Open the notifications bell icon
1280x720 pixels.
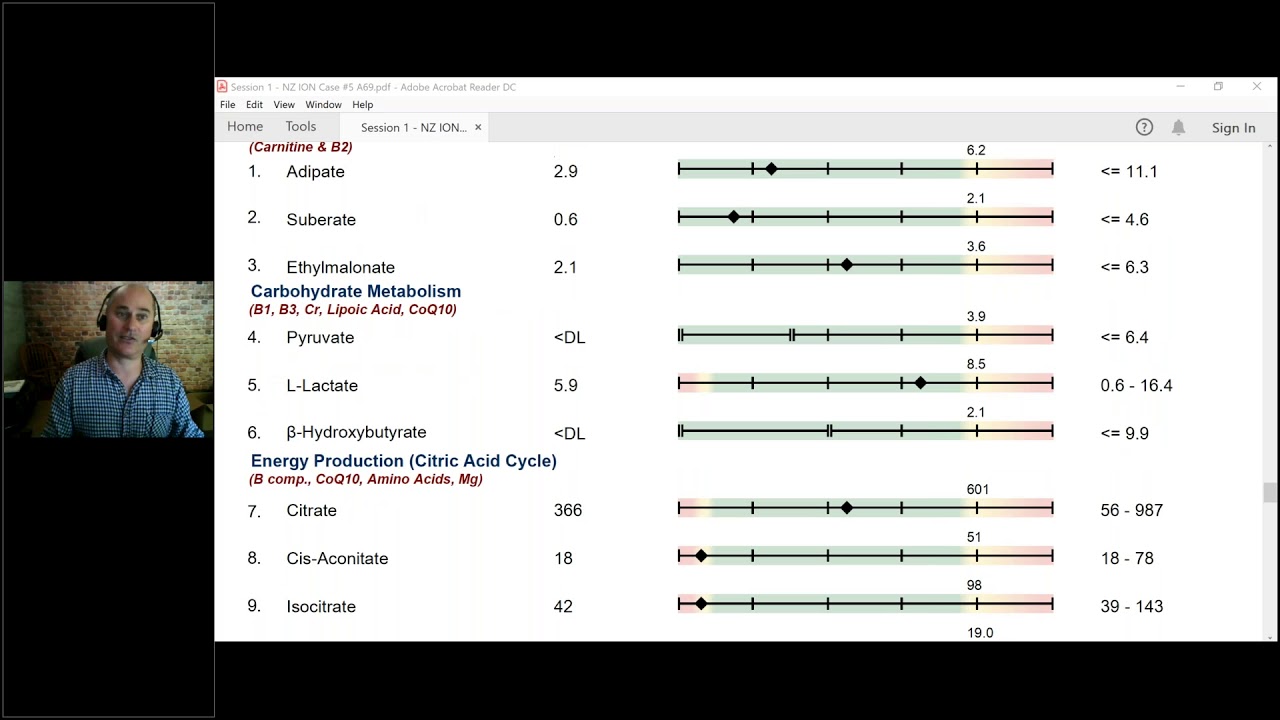tap(1179, 127)
